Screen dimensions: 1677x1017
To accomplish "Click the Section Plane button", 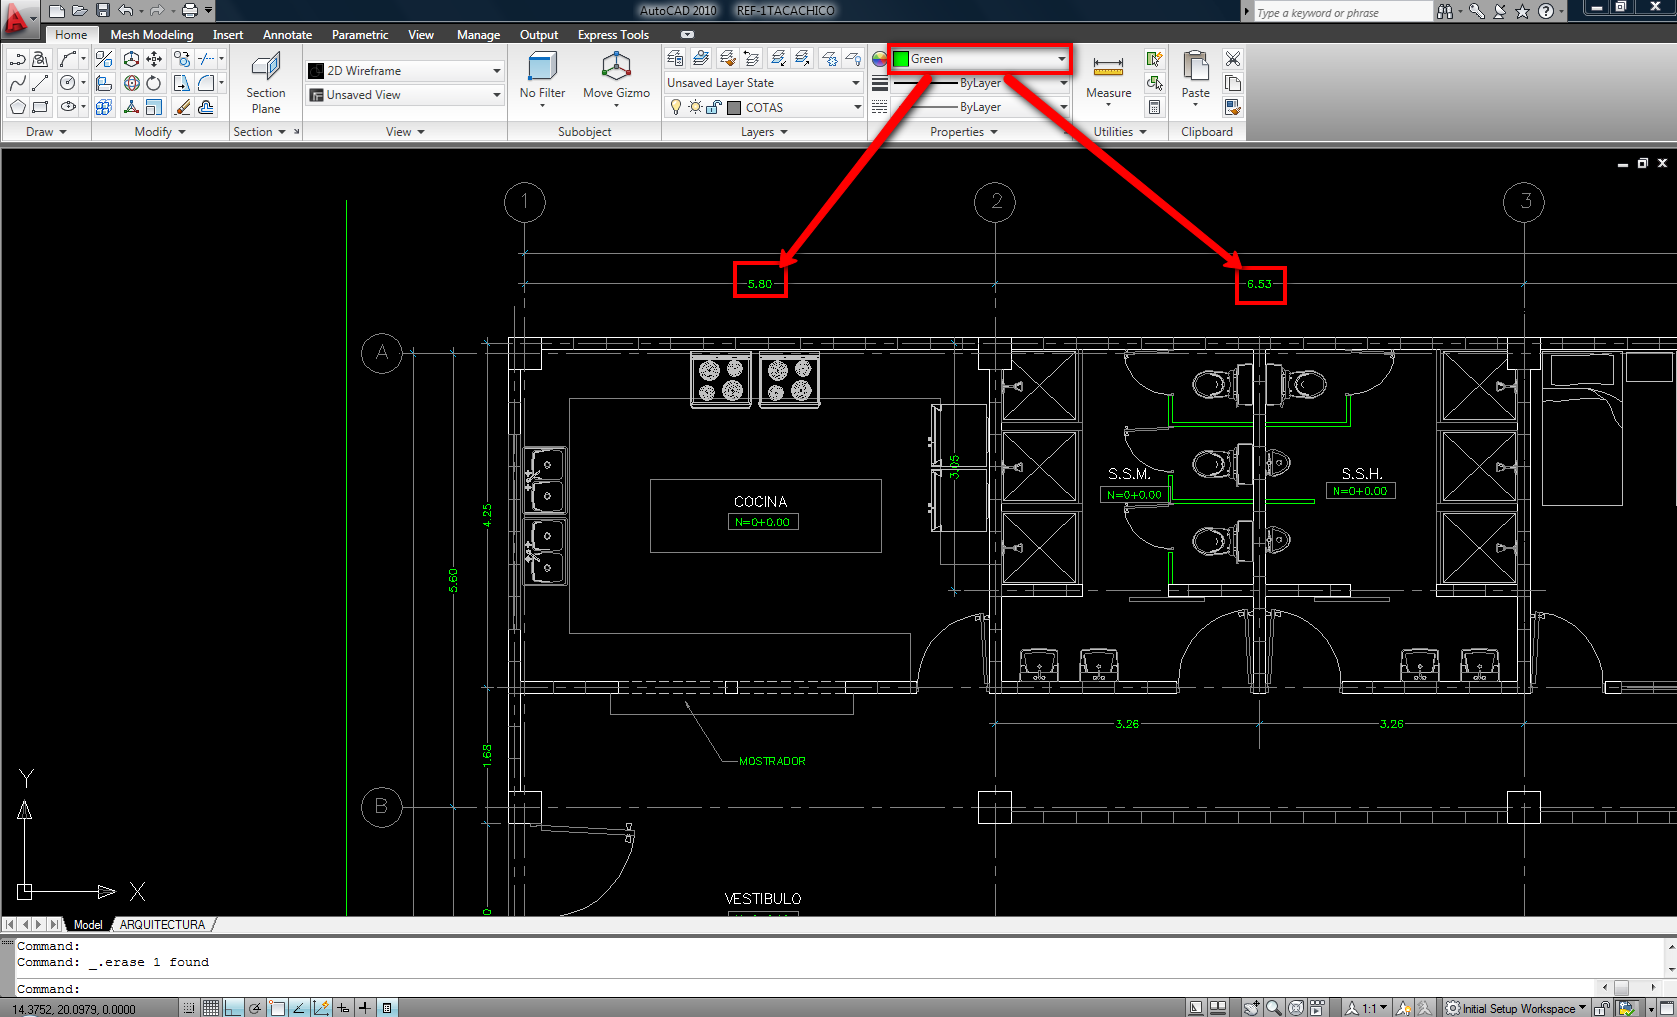I will (x=266, y=82).
